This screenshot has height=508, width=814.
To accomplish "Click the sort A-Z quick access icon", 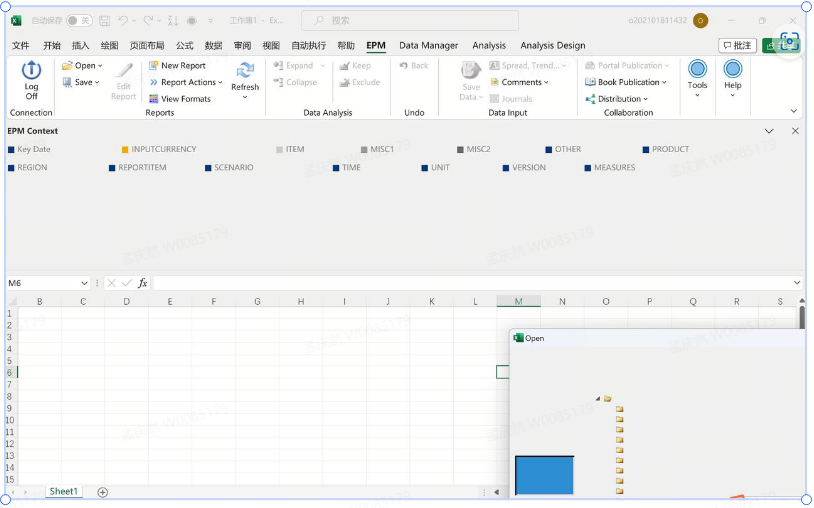I will click(x=173, y=21).
